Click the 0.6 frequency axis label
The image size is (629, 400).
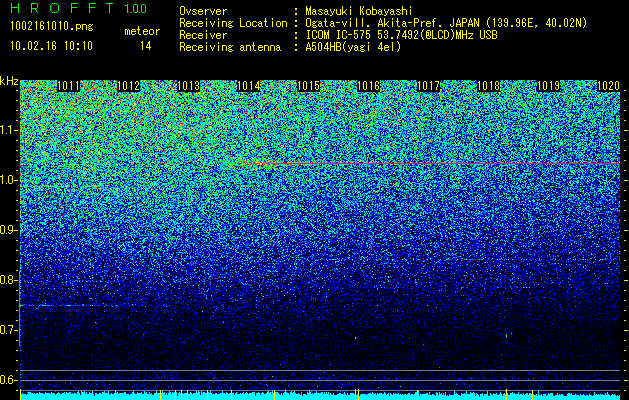[x=9, y=380]
